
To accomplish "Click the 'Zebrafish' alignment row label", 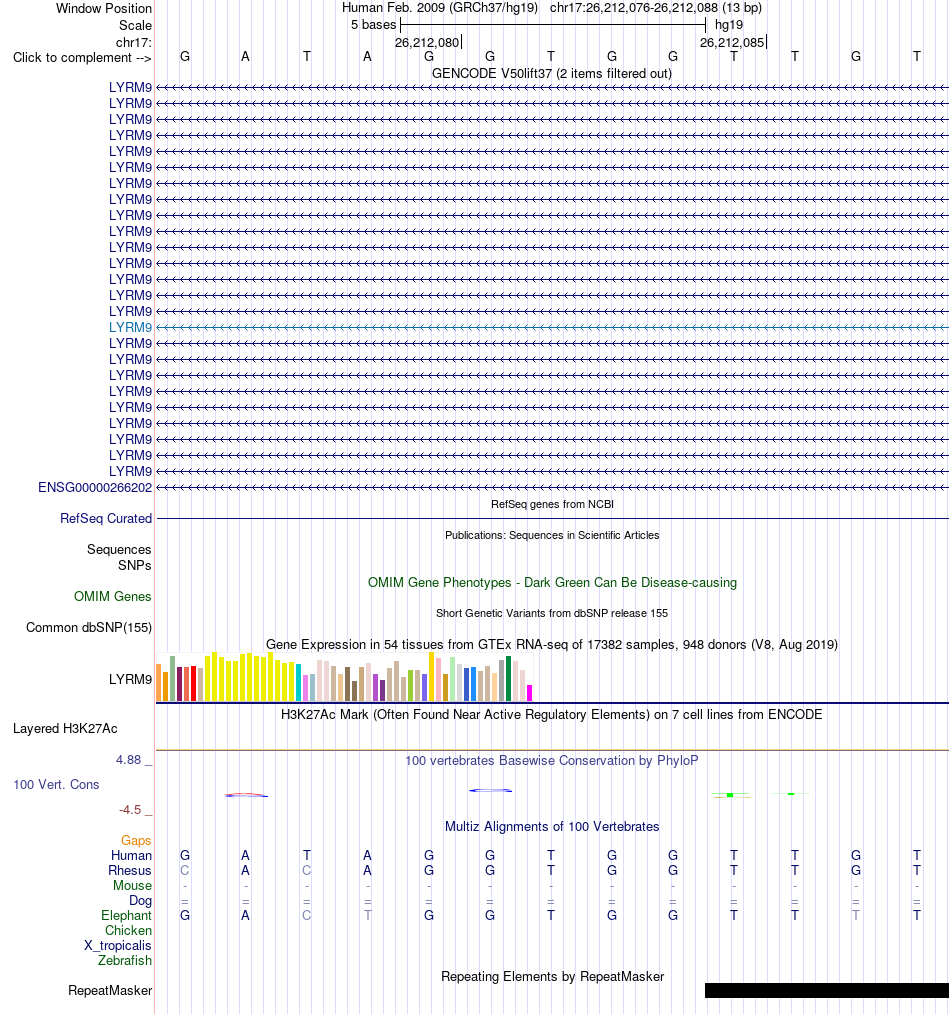I will point(125,960).
